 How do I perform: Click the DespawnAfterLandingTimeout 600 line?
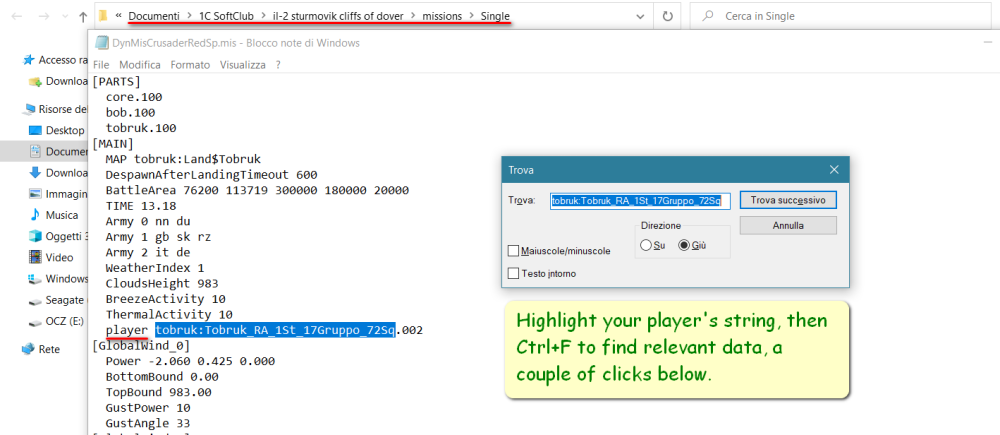tap(211, 174)
